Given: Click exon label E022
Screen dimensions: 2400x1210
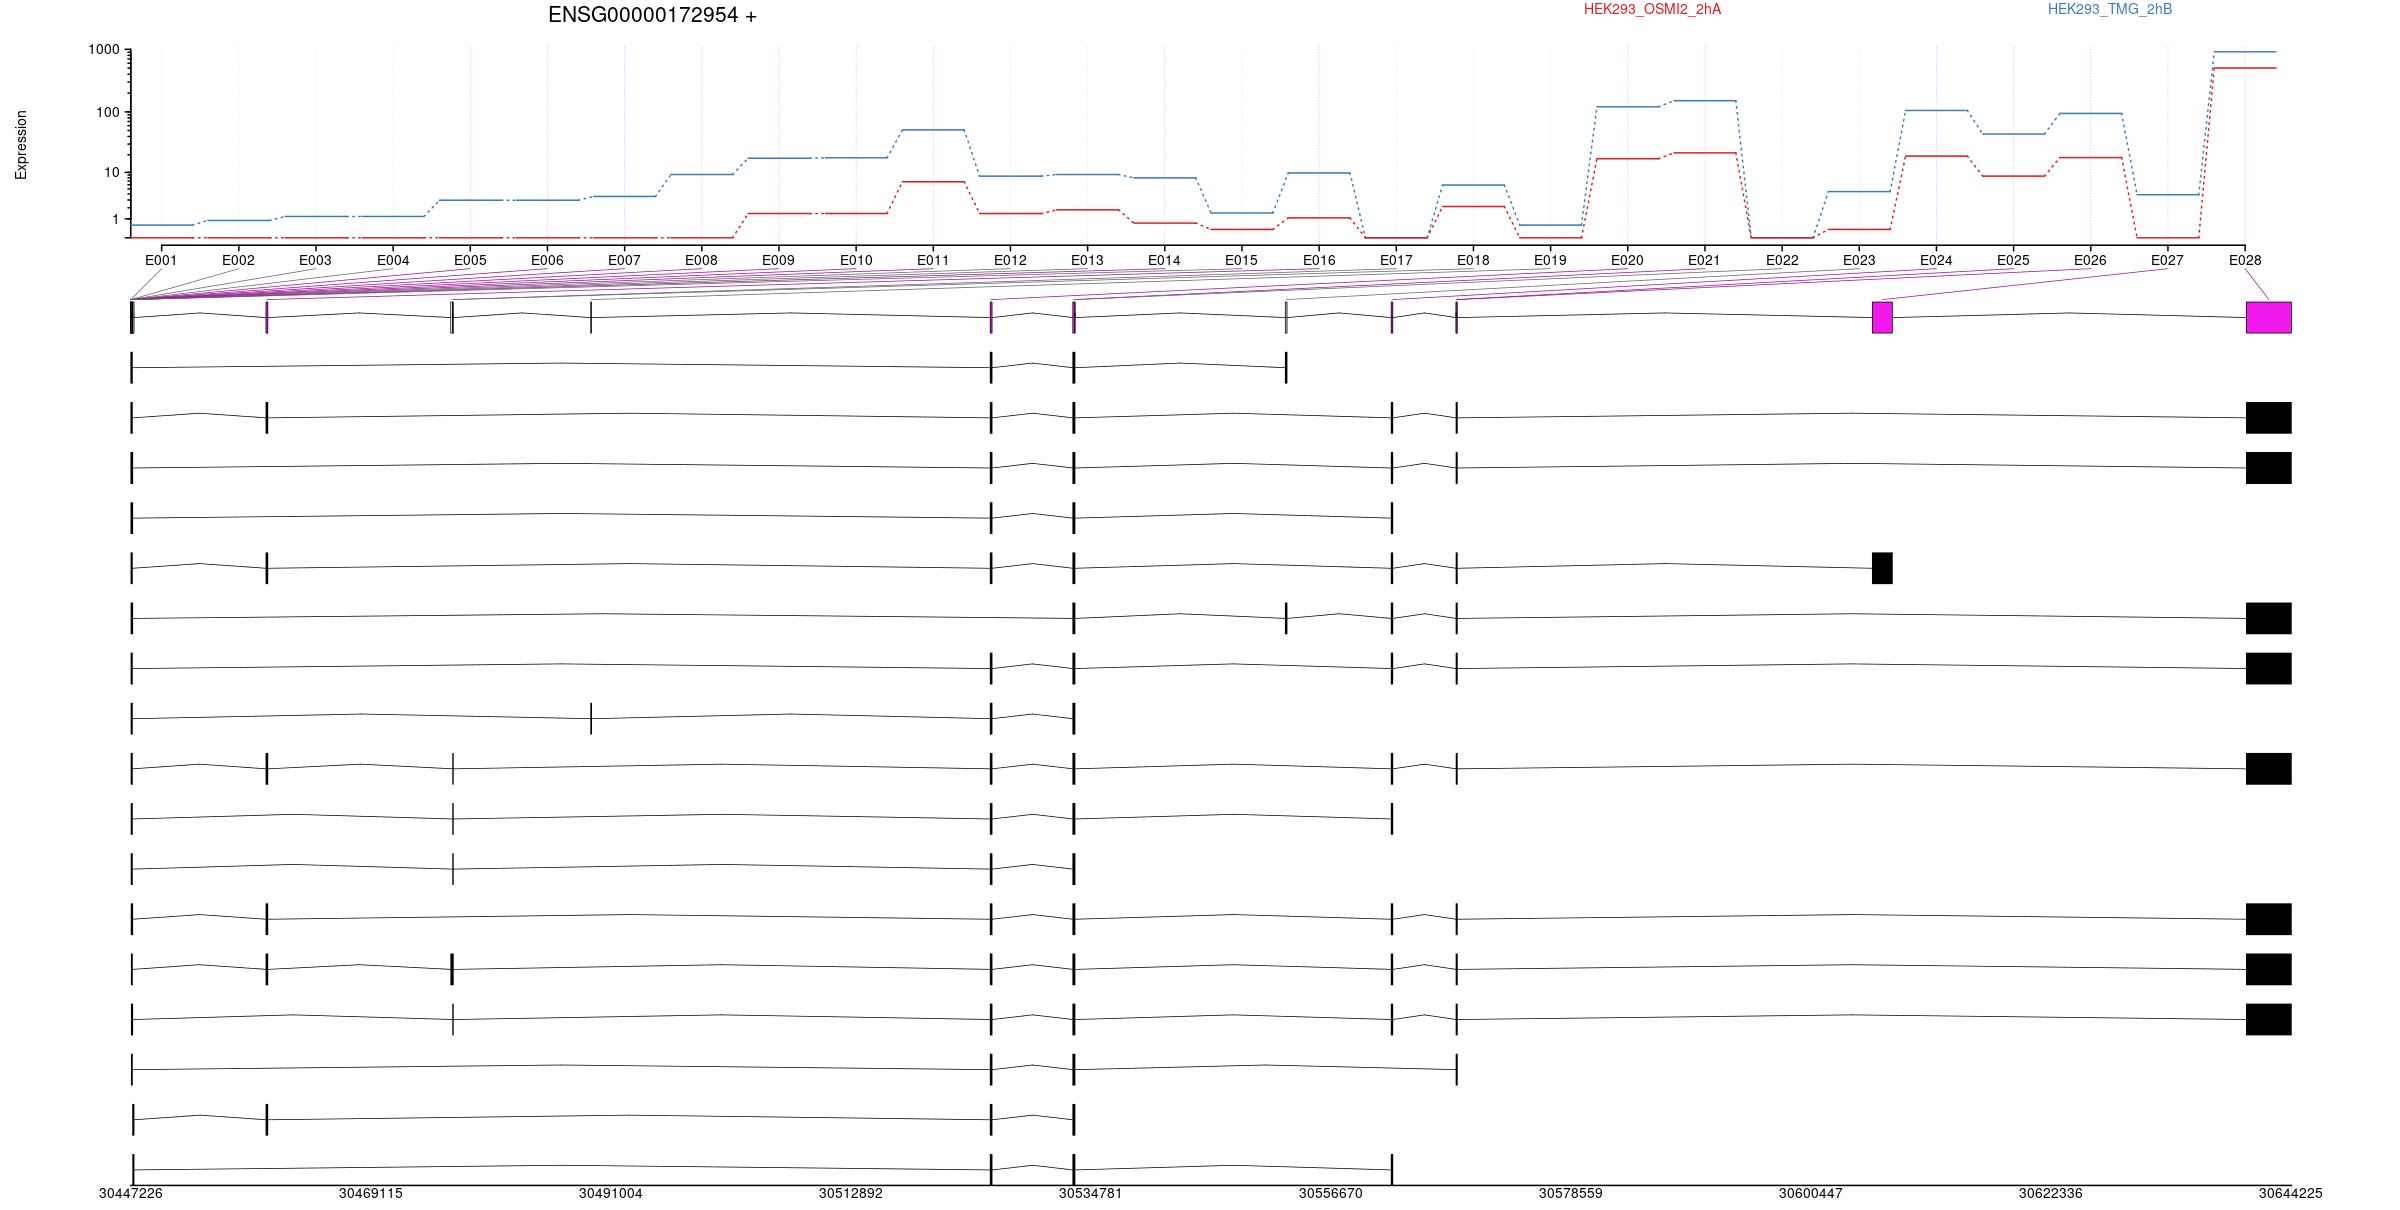Looking at the screenshot, I should 1782,260.
